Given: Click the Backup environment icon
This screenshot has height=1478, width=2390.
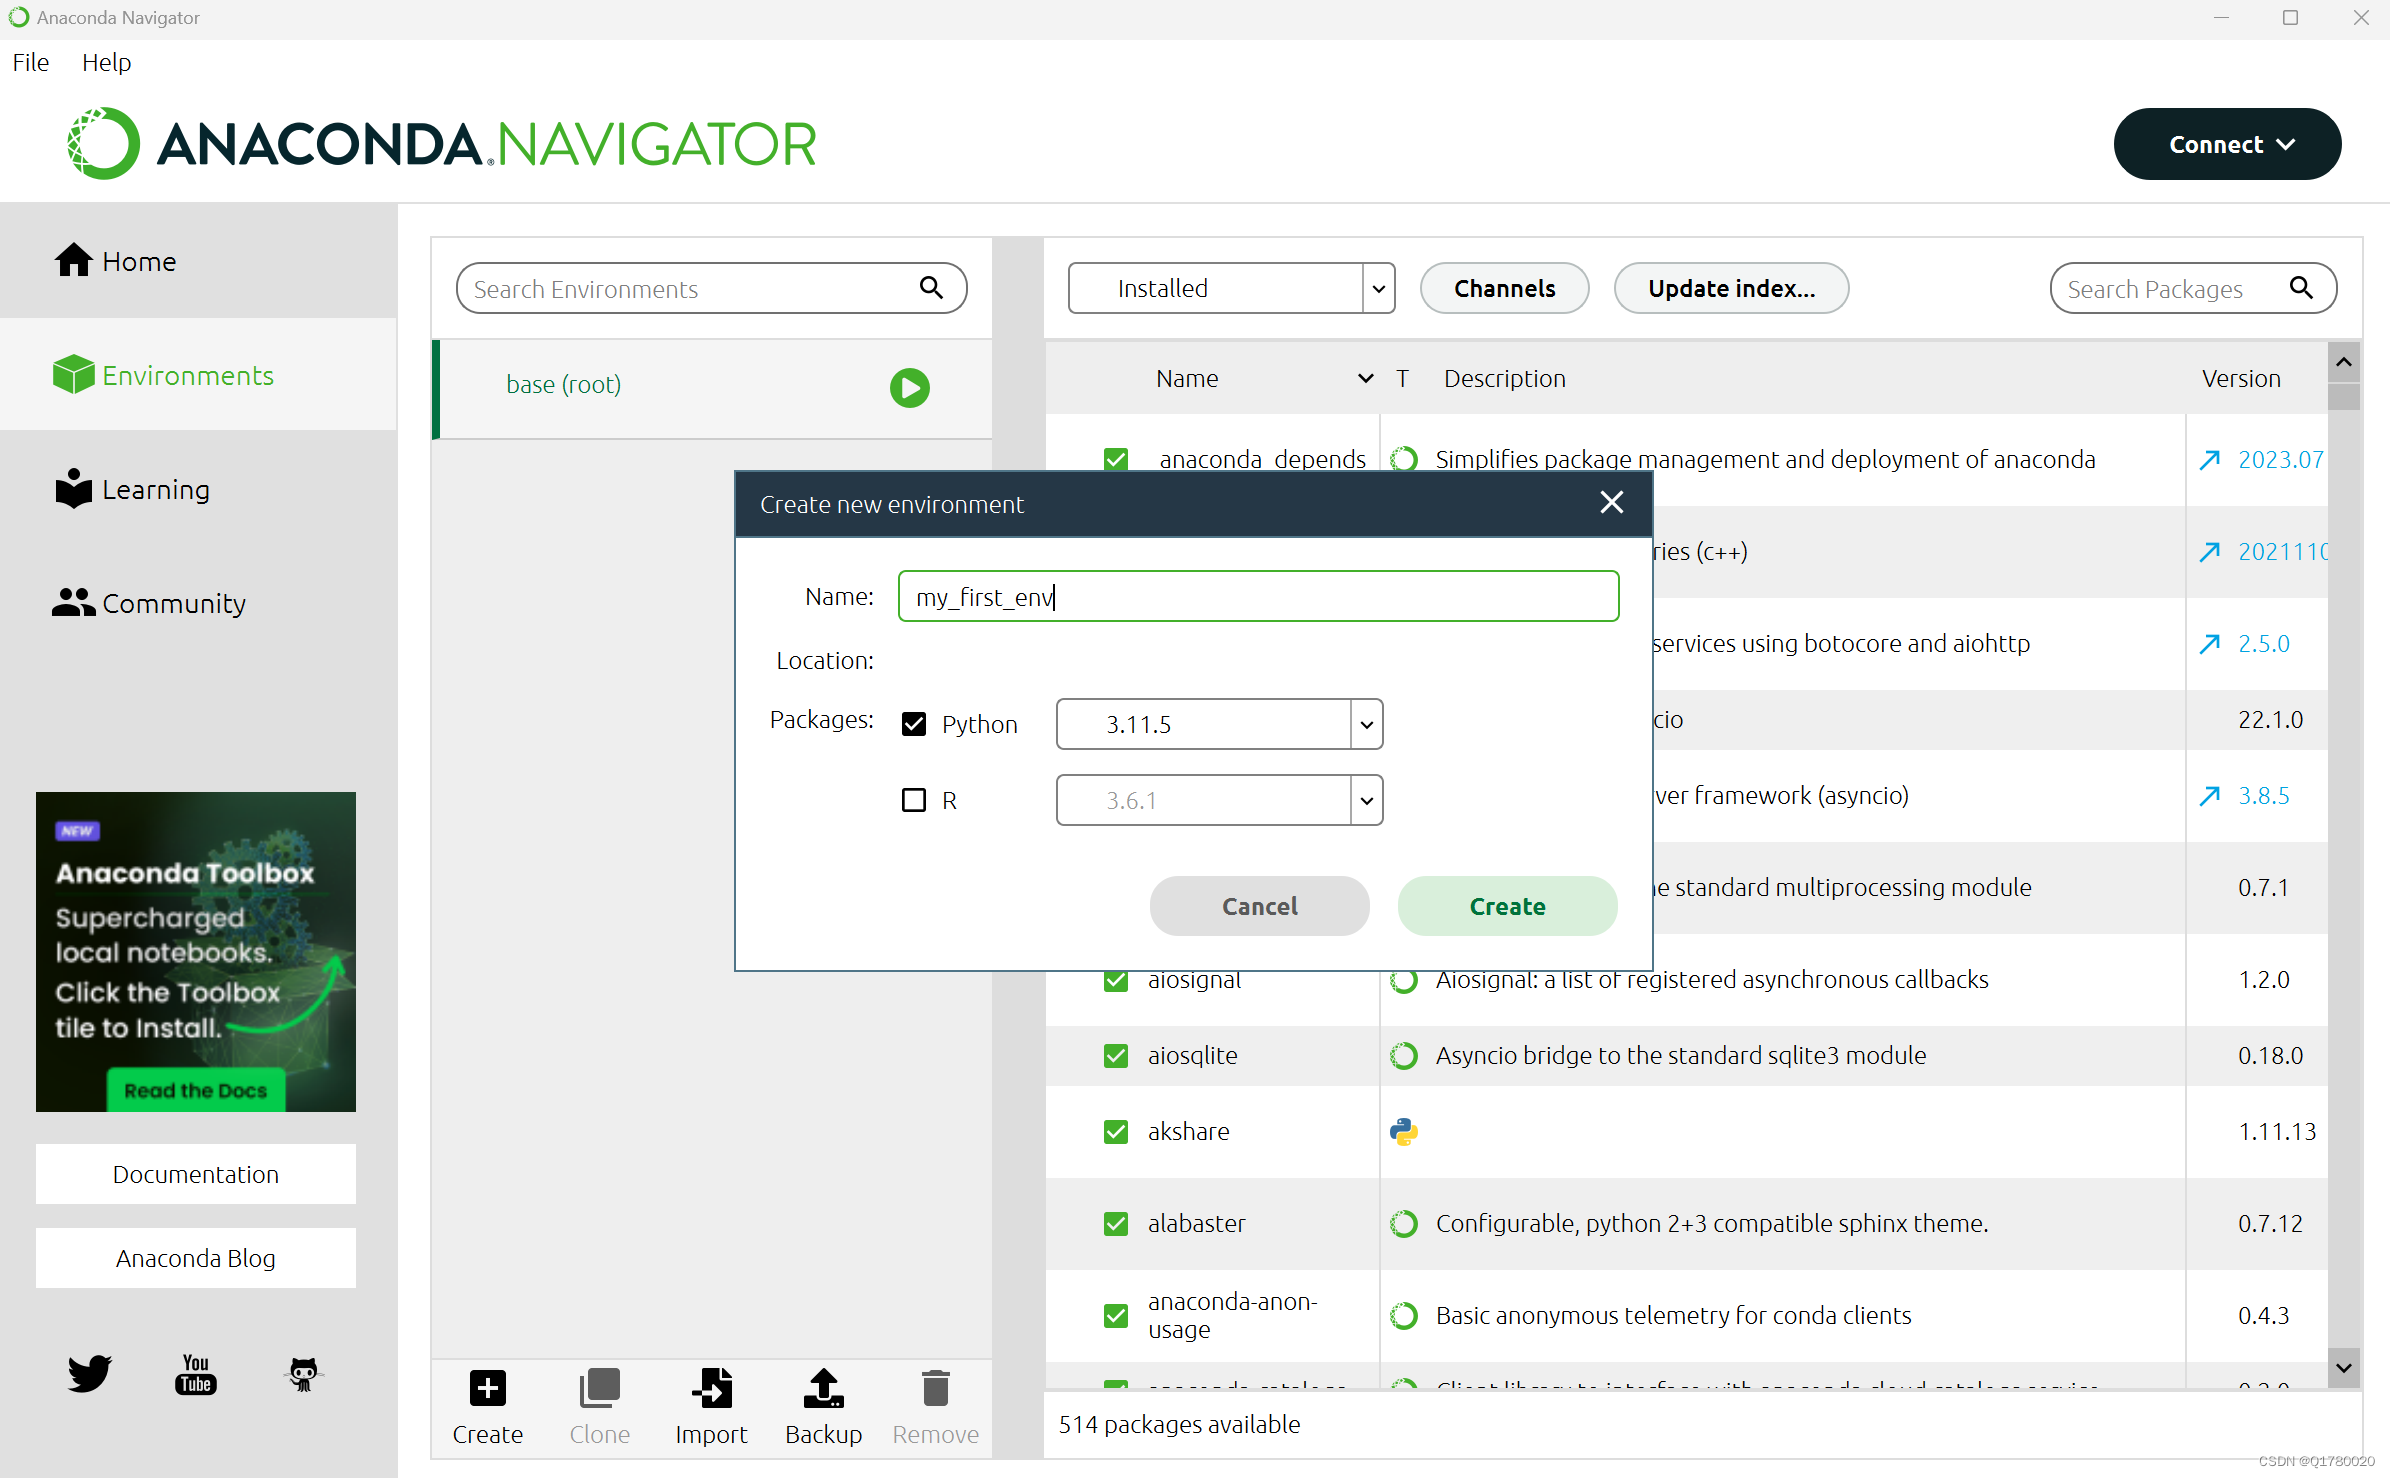Looking at the screenshot, I should coord(823,1388).
